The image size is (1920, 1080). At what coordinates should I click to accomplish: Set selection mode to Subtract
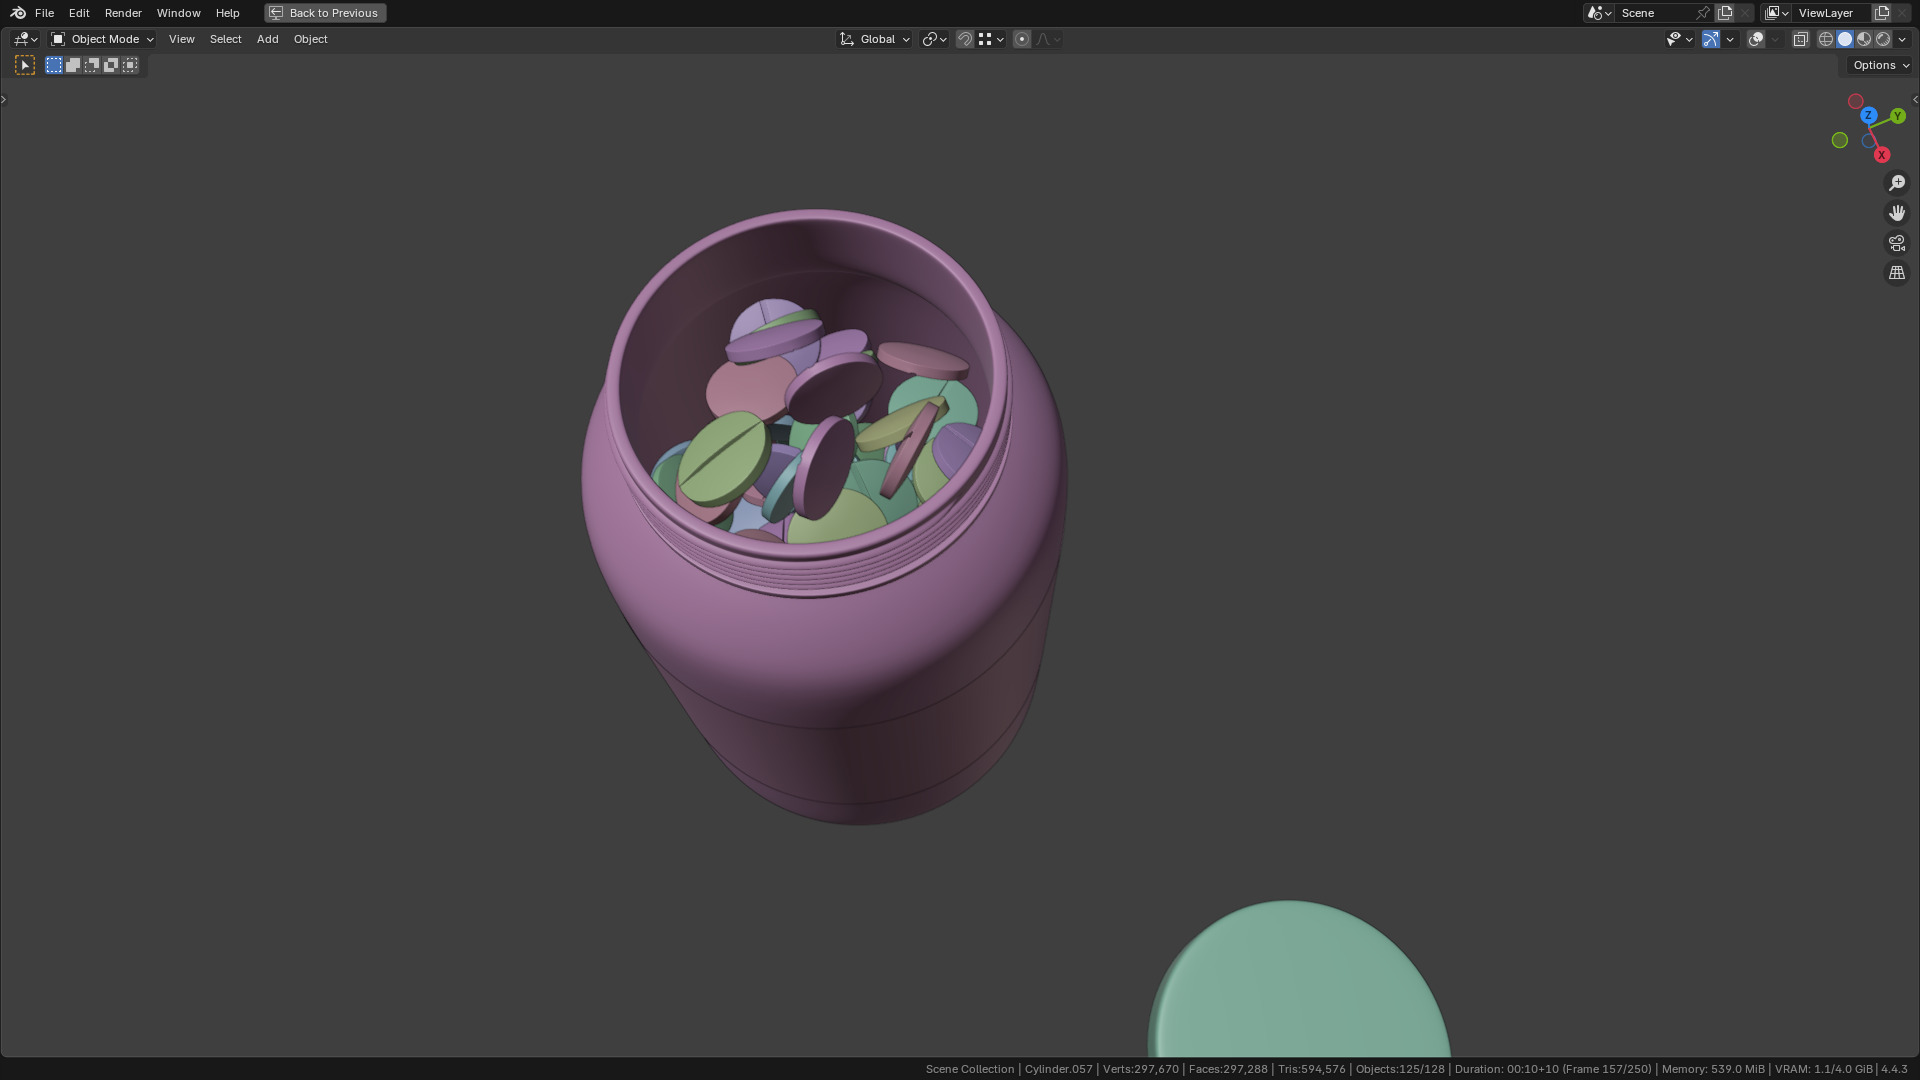click(92, 65)
